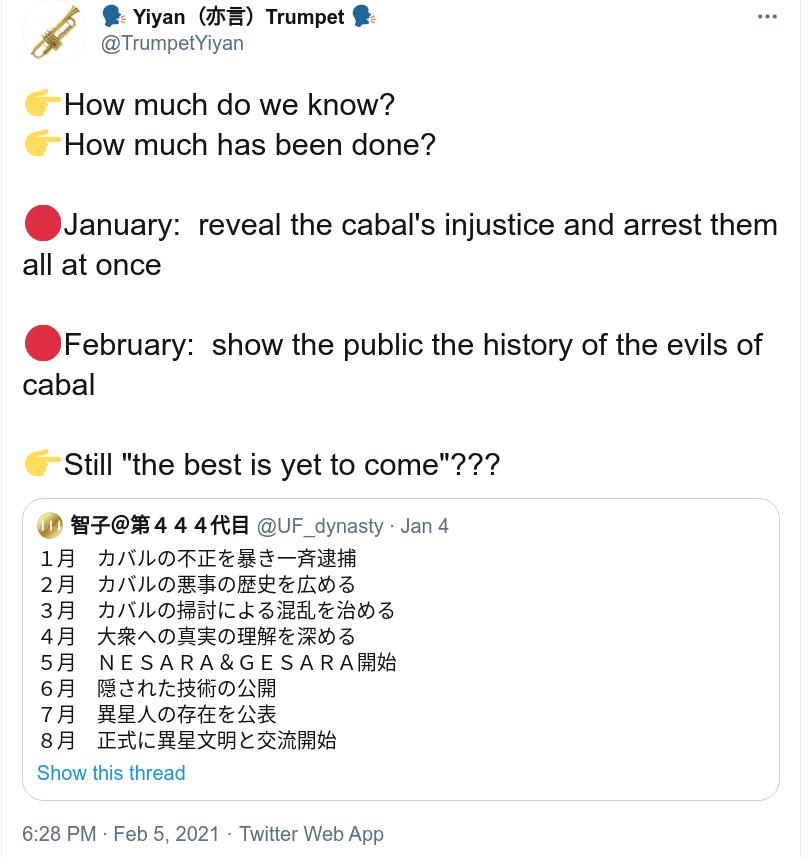810x857 pixels.
Task: Click the speaking head emoji before Yiyan
Action: pos(114,16)
